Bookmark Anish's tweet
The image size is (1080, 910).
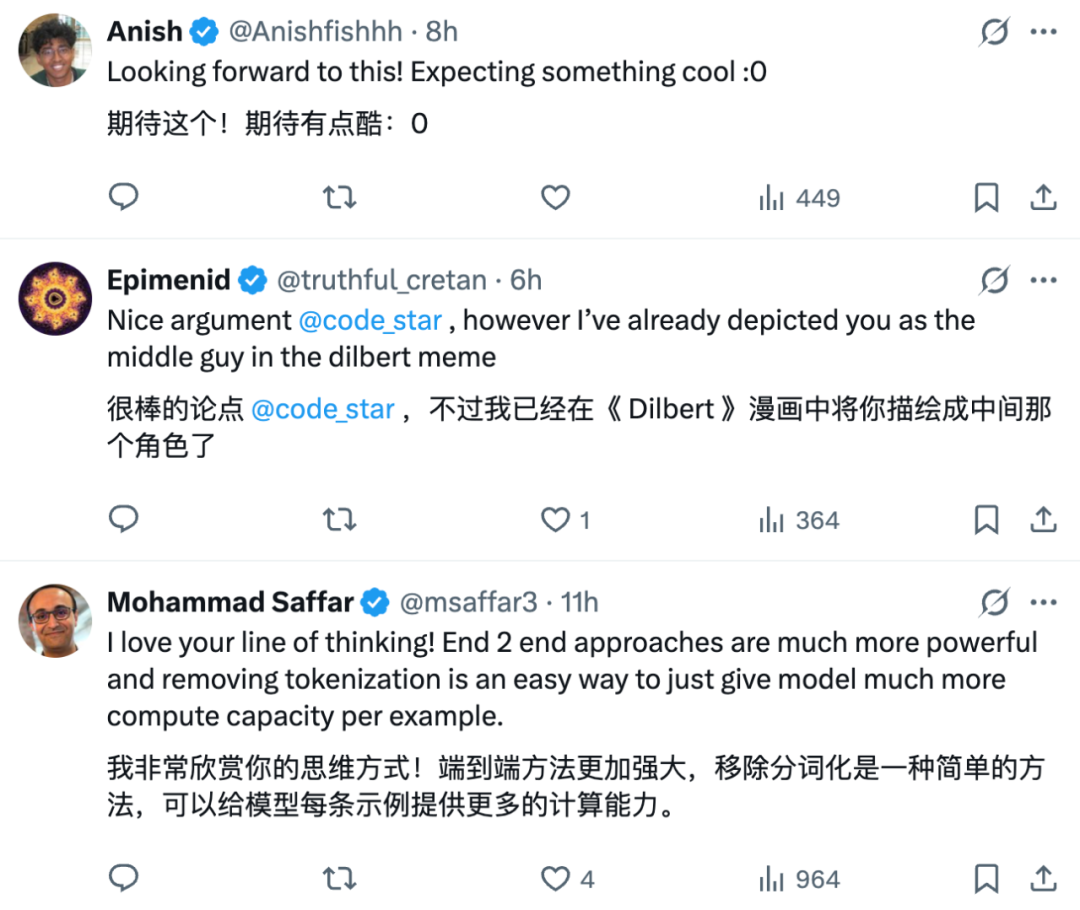click(x=986, y=198)
